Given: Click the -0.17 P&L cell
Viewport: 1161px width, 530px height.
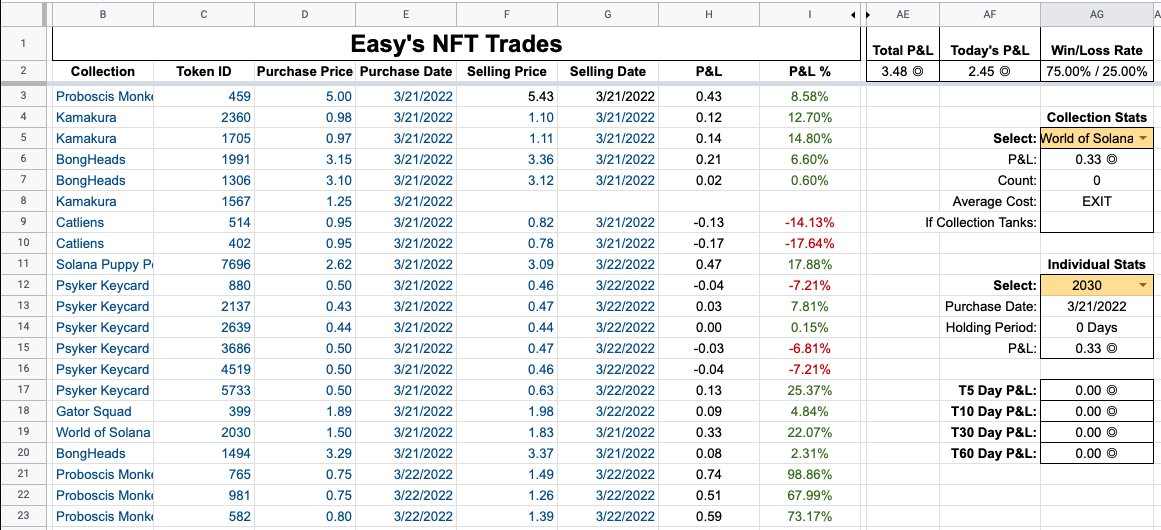Looking at the screenshot, I should click(x=709, y=244).
